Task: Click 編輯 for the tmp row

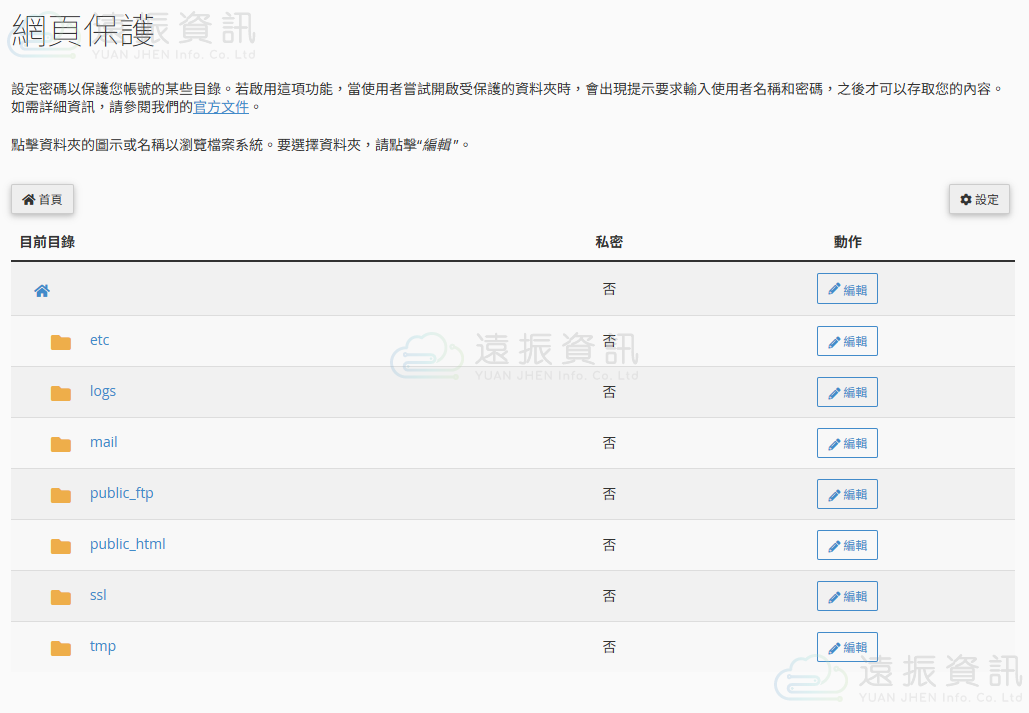Action: 847,648
